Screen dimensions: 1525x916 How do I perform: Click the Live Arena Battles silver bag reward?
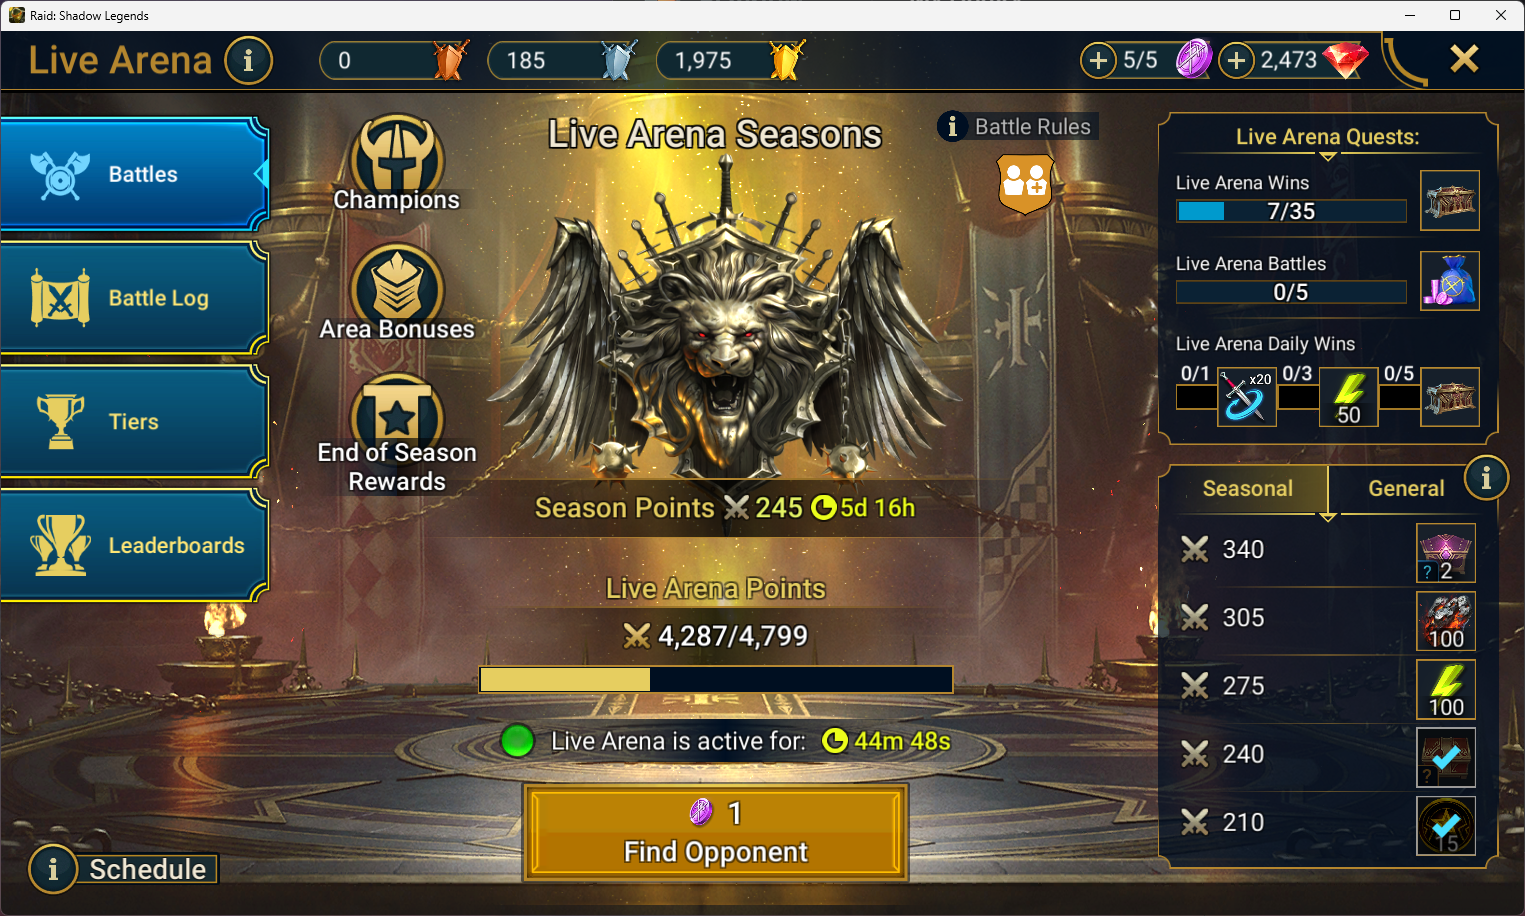1450,281
